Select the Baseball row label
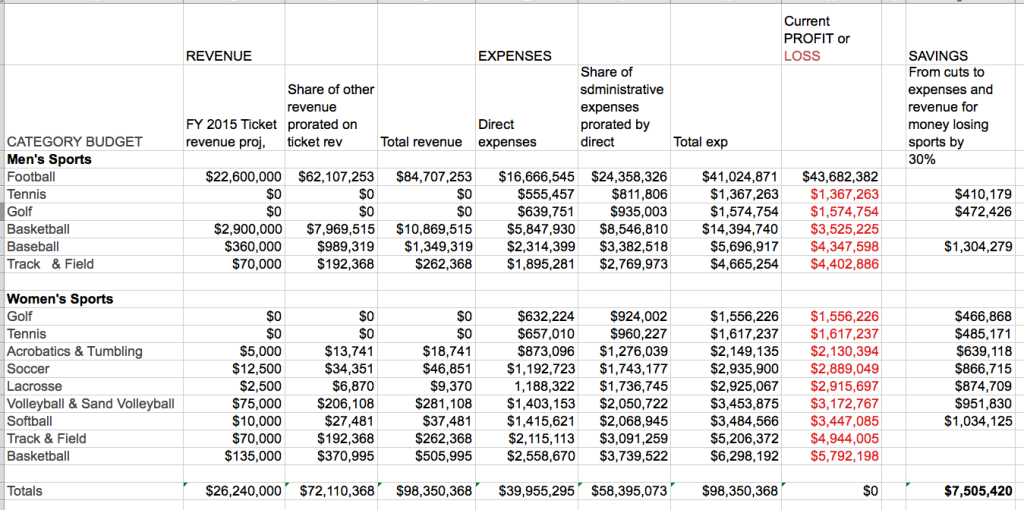1024x510 pixels. click(x=33, y=247)
